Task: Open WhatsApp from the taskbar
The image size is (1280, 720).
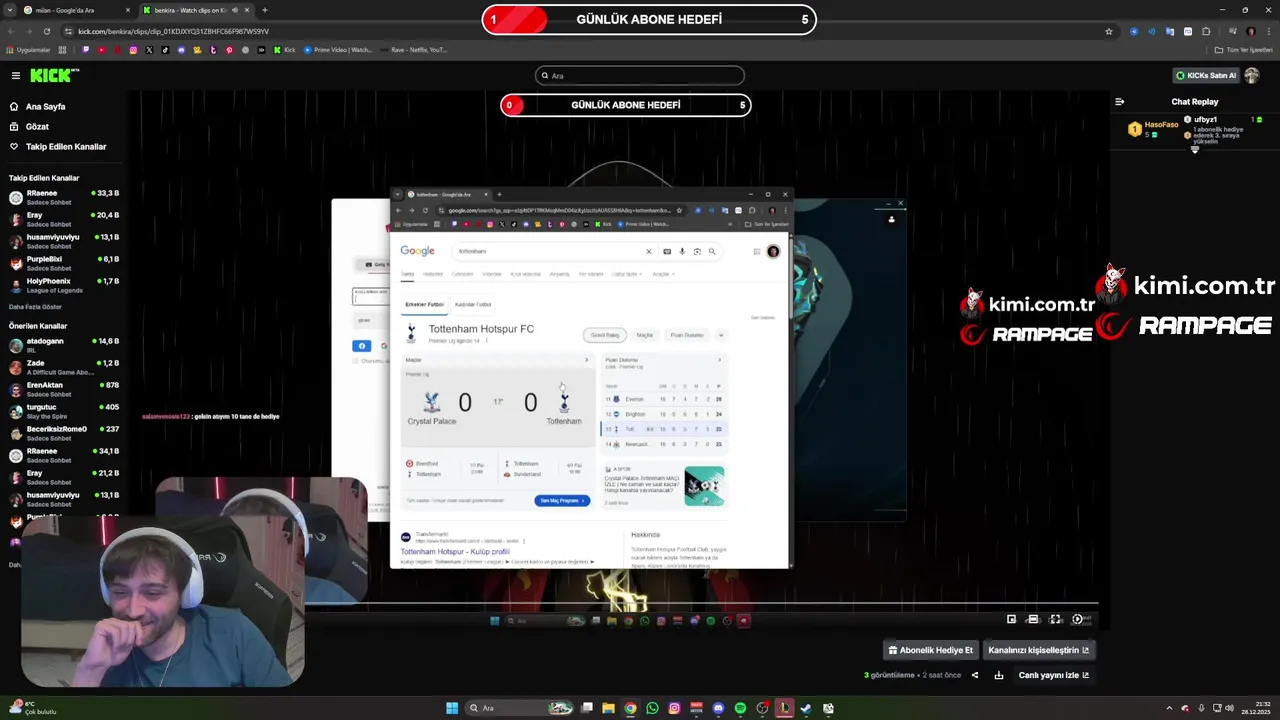Action: 652,708
